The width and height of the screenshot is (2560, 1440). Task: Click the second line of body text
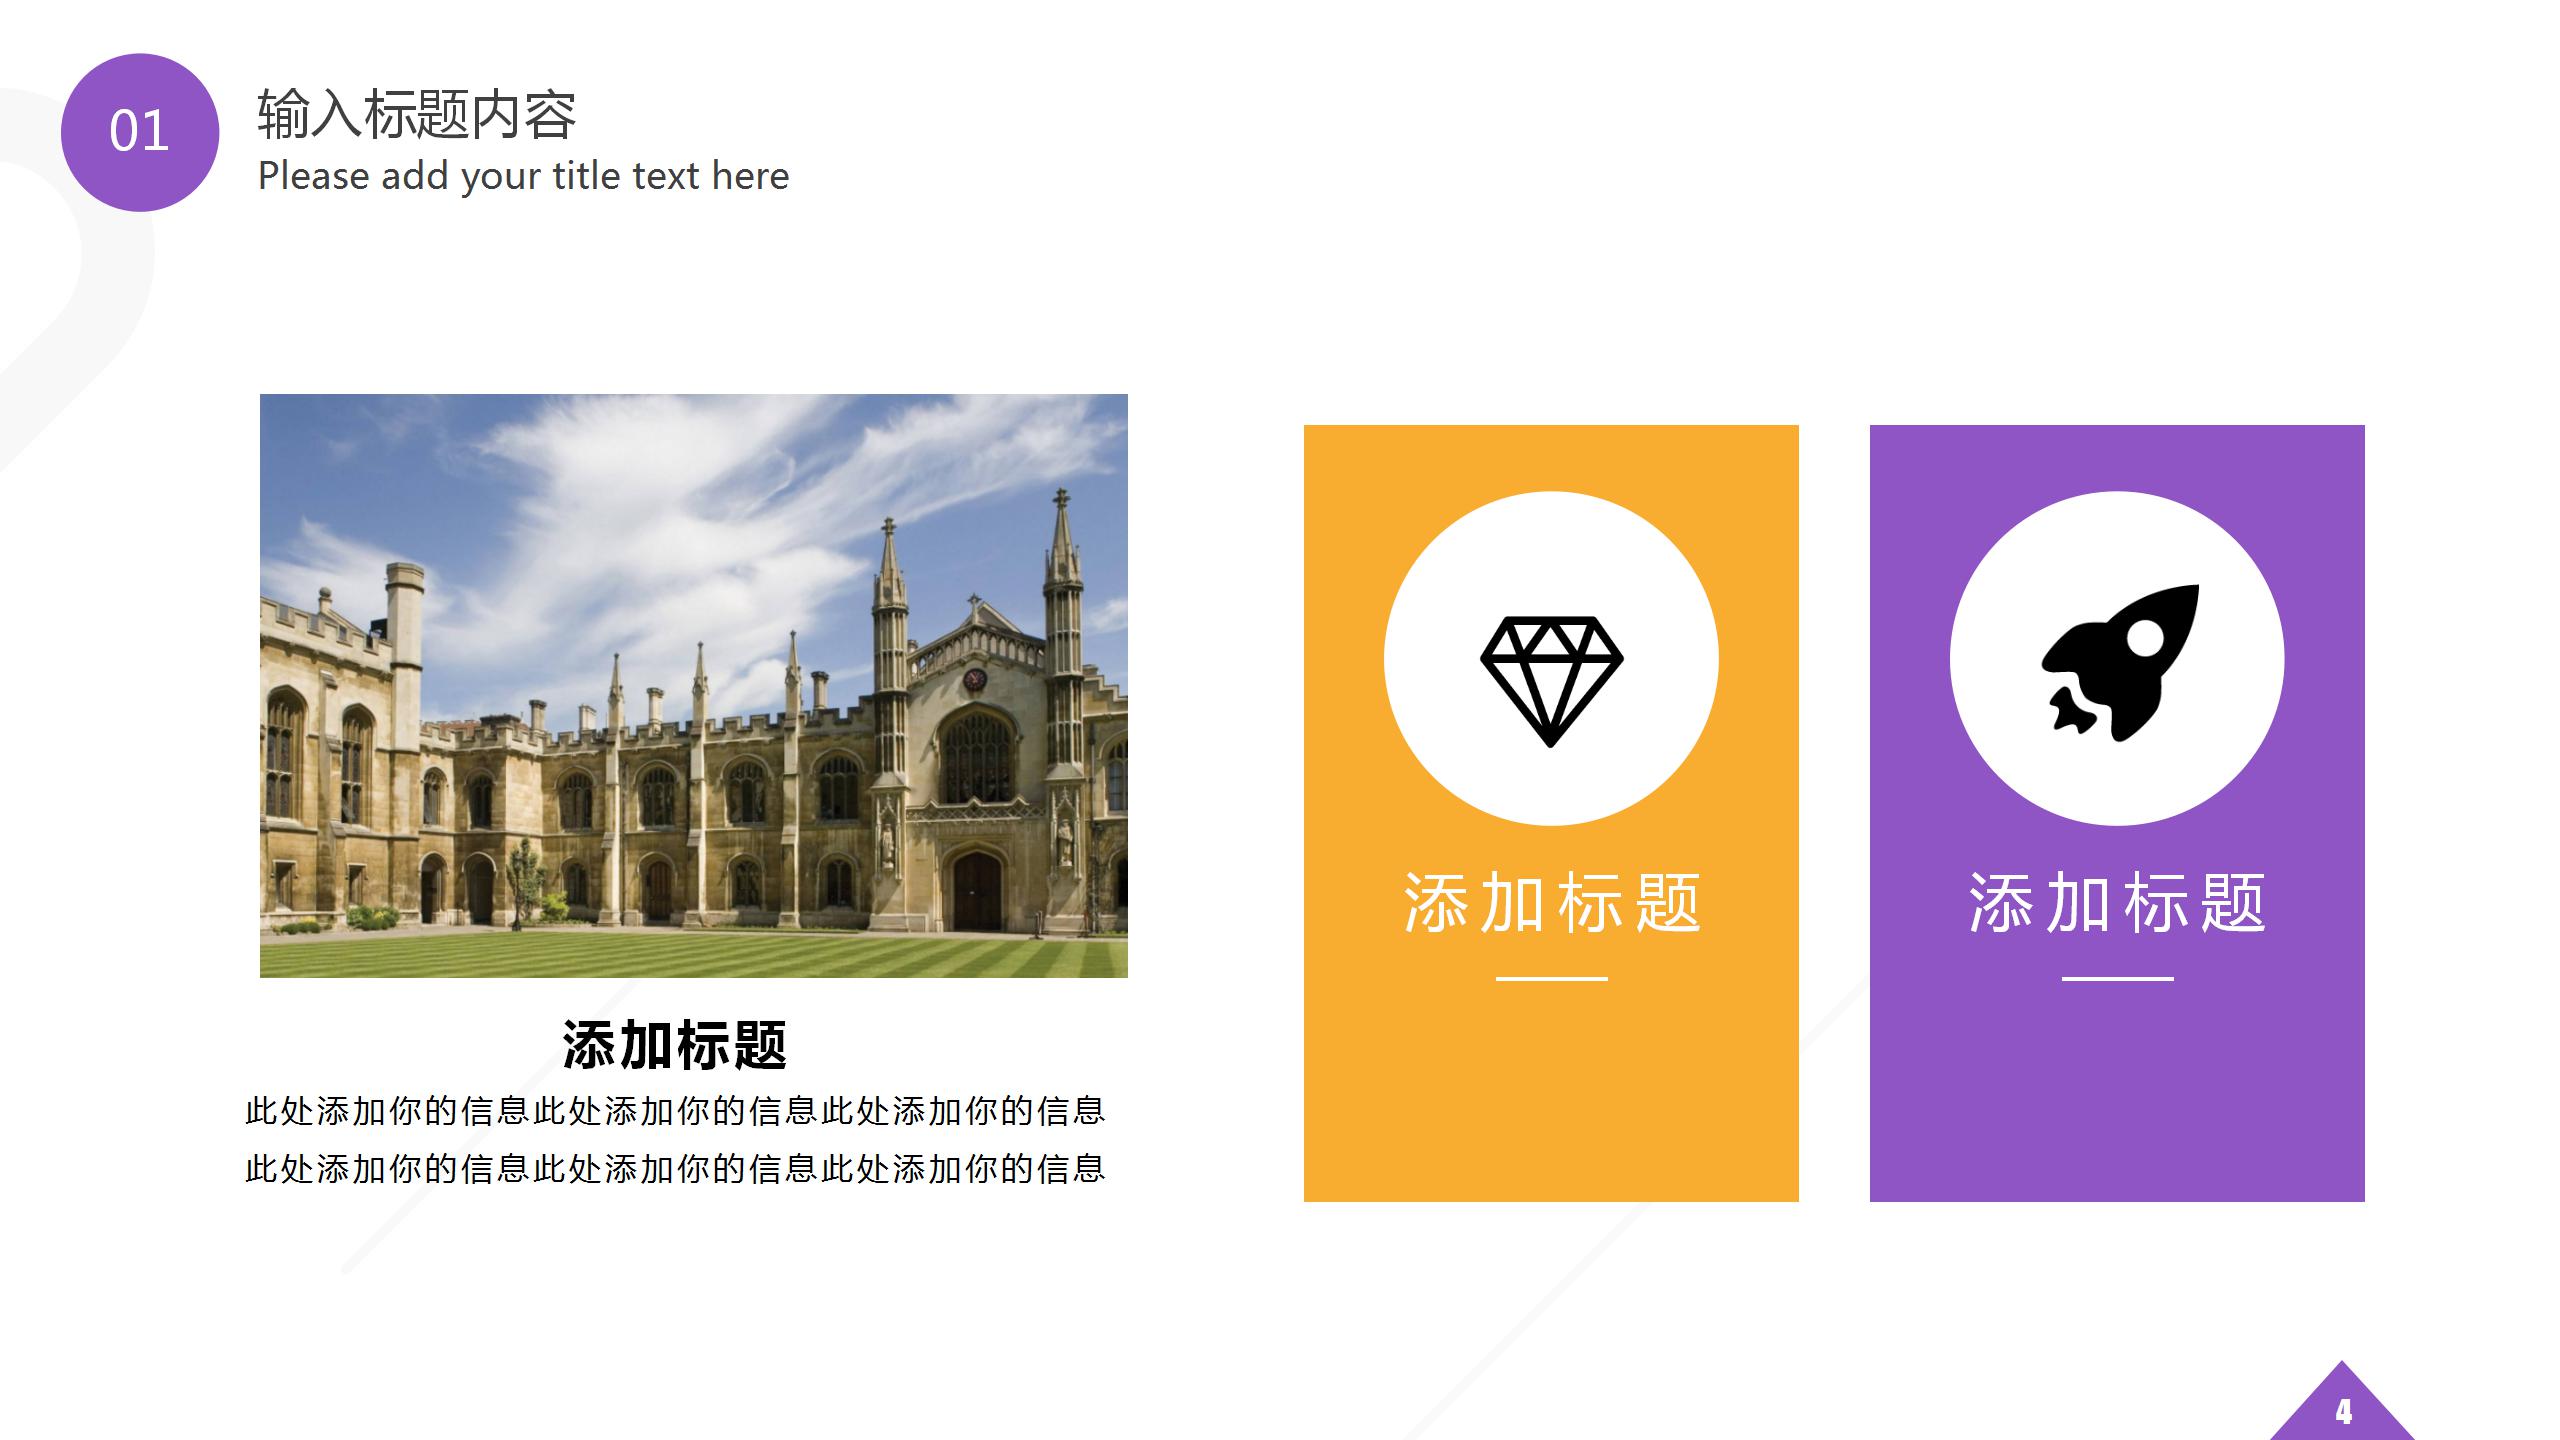pos(675,1169)
